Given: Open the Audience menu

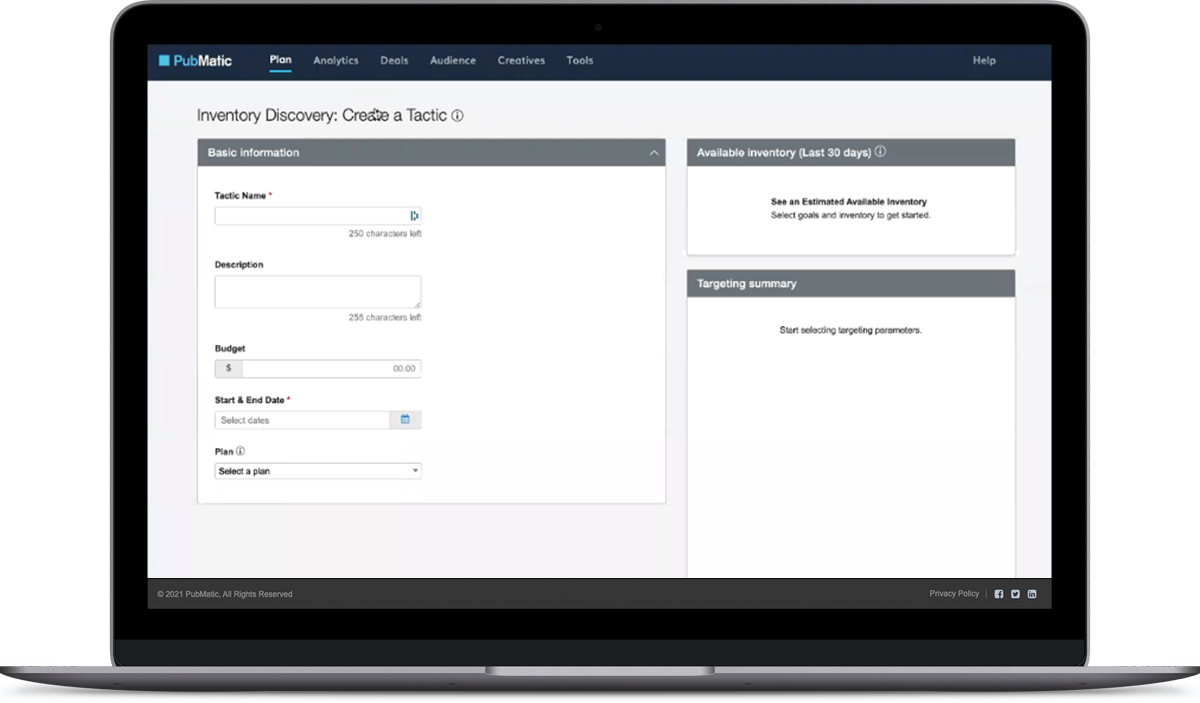Looking at the screenshot, I should click(453, 61).
